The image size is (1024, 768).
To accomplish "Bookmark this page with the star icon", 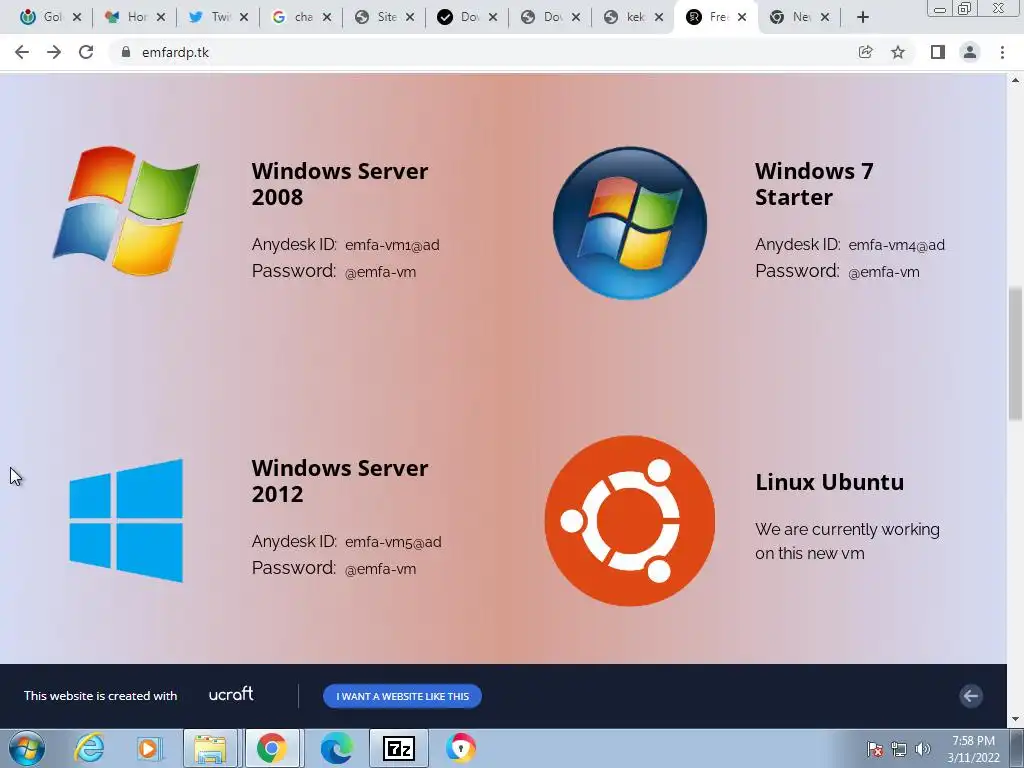I will [x=898, y=52].
